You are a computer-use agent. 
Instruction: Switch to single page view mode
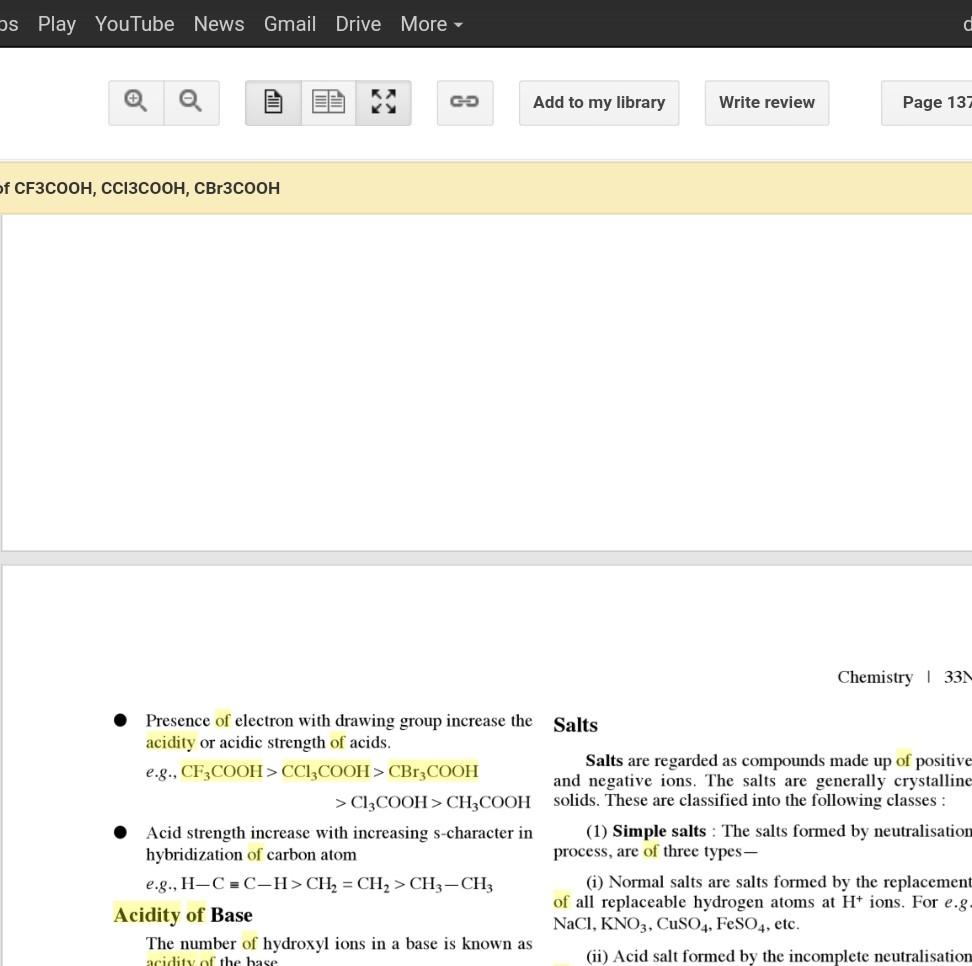tap(273, 102)
